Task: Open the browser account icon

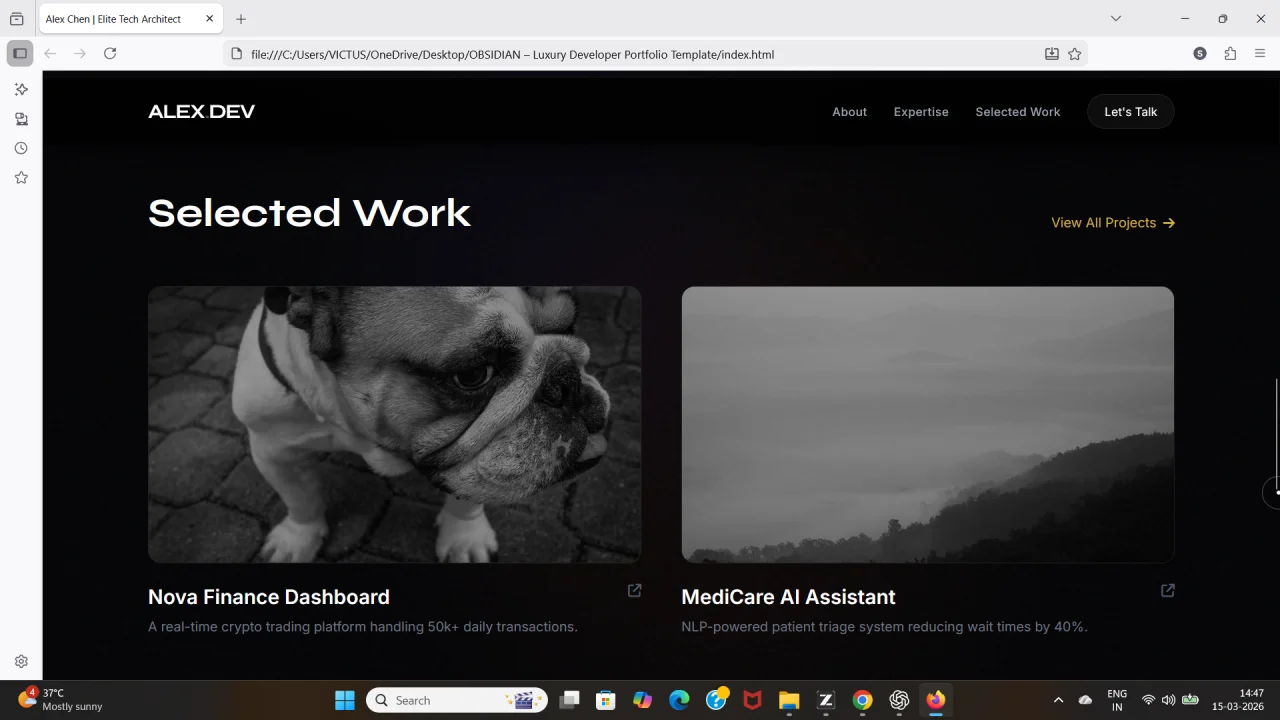Action: tap(1200, 54)
